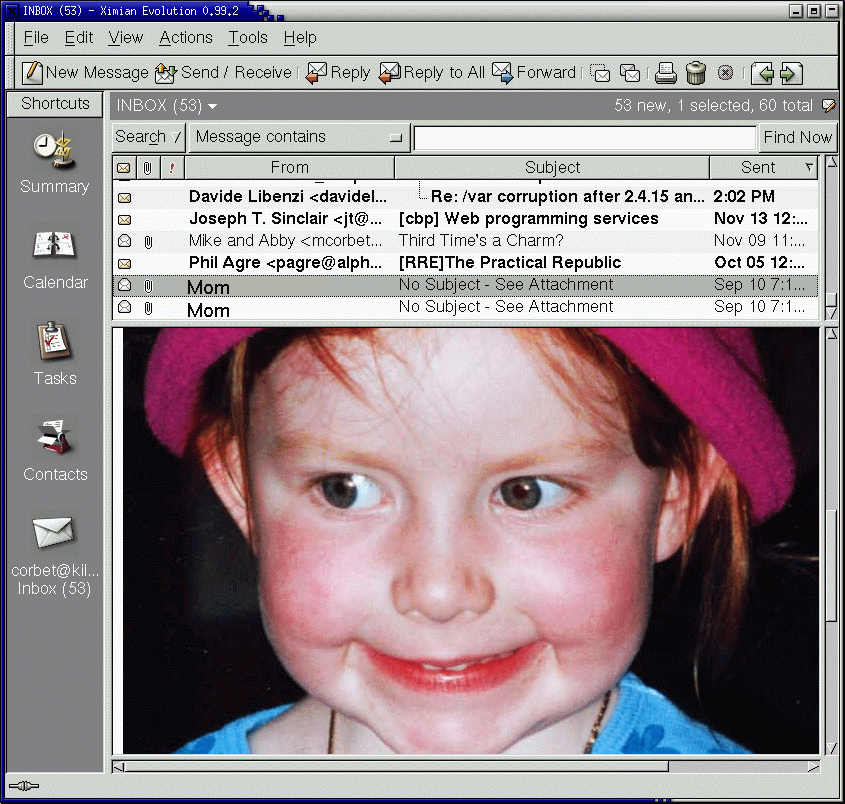Open the Search options dropdown

coord(148,137)
